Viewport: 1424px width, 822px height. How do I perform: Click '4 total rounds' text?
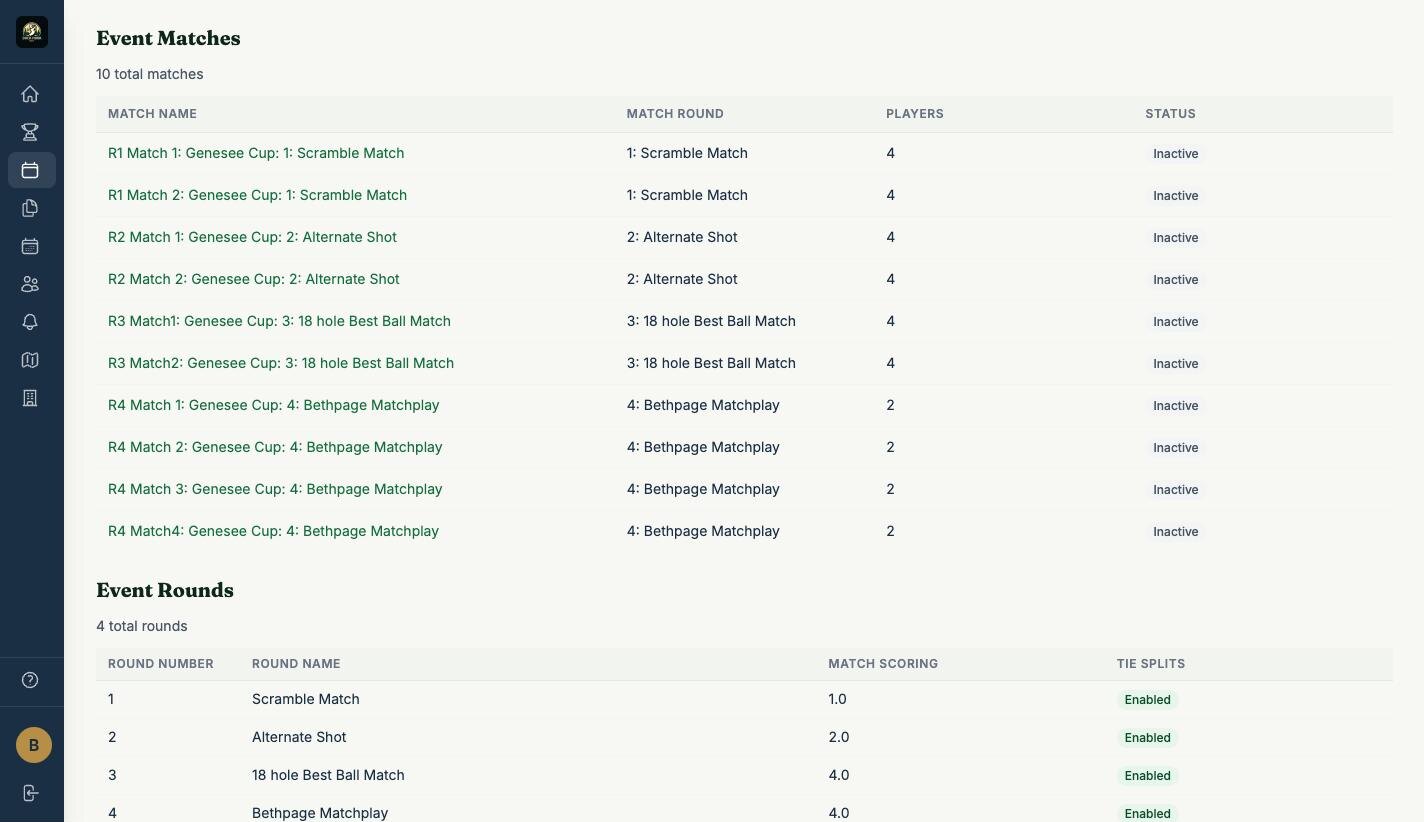click(x=142, y=626)
